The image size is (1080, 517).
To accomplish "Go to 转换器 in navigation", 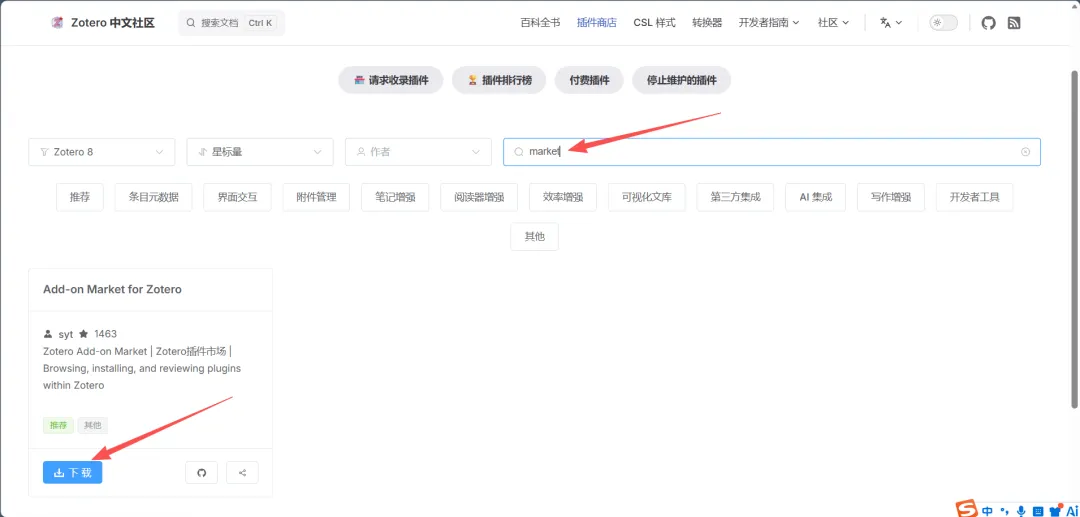I will click(707, 23).
